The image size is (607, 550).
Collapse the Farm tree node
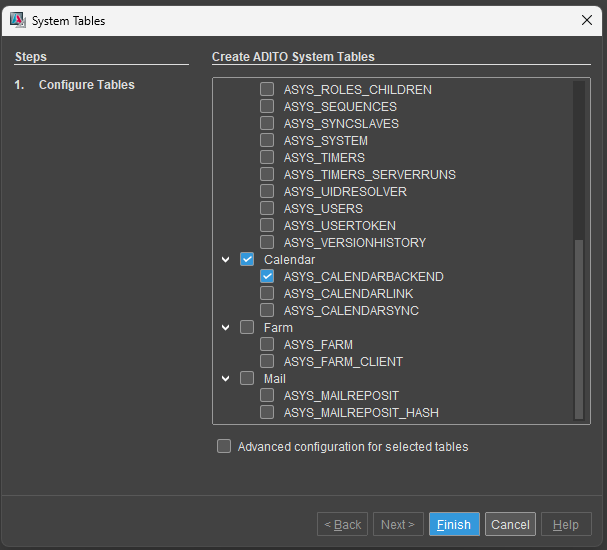click(226, 328)
